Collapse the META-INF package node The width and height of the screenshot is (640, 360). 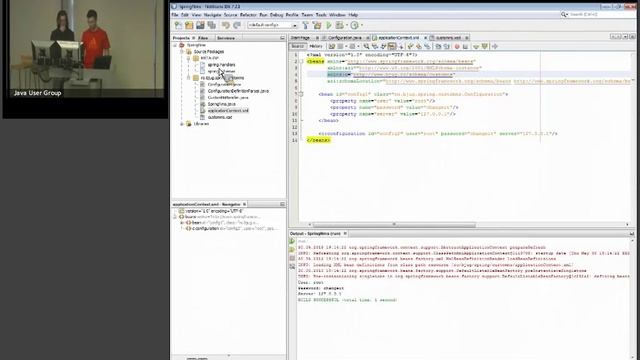189,58
